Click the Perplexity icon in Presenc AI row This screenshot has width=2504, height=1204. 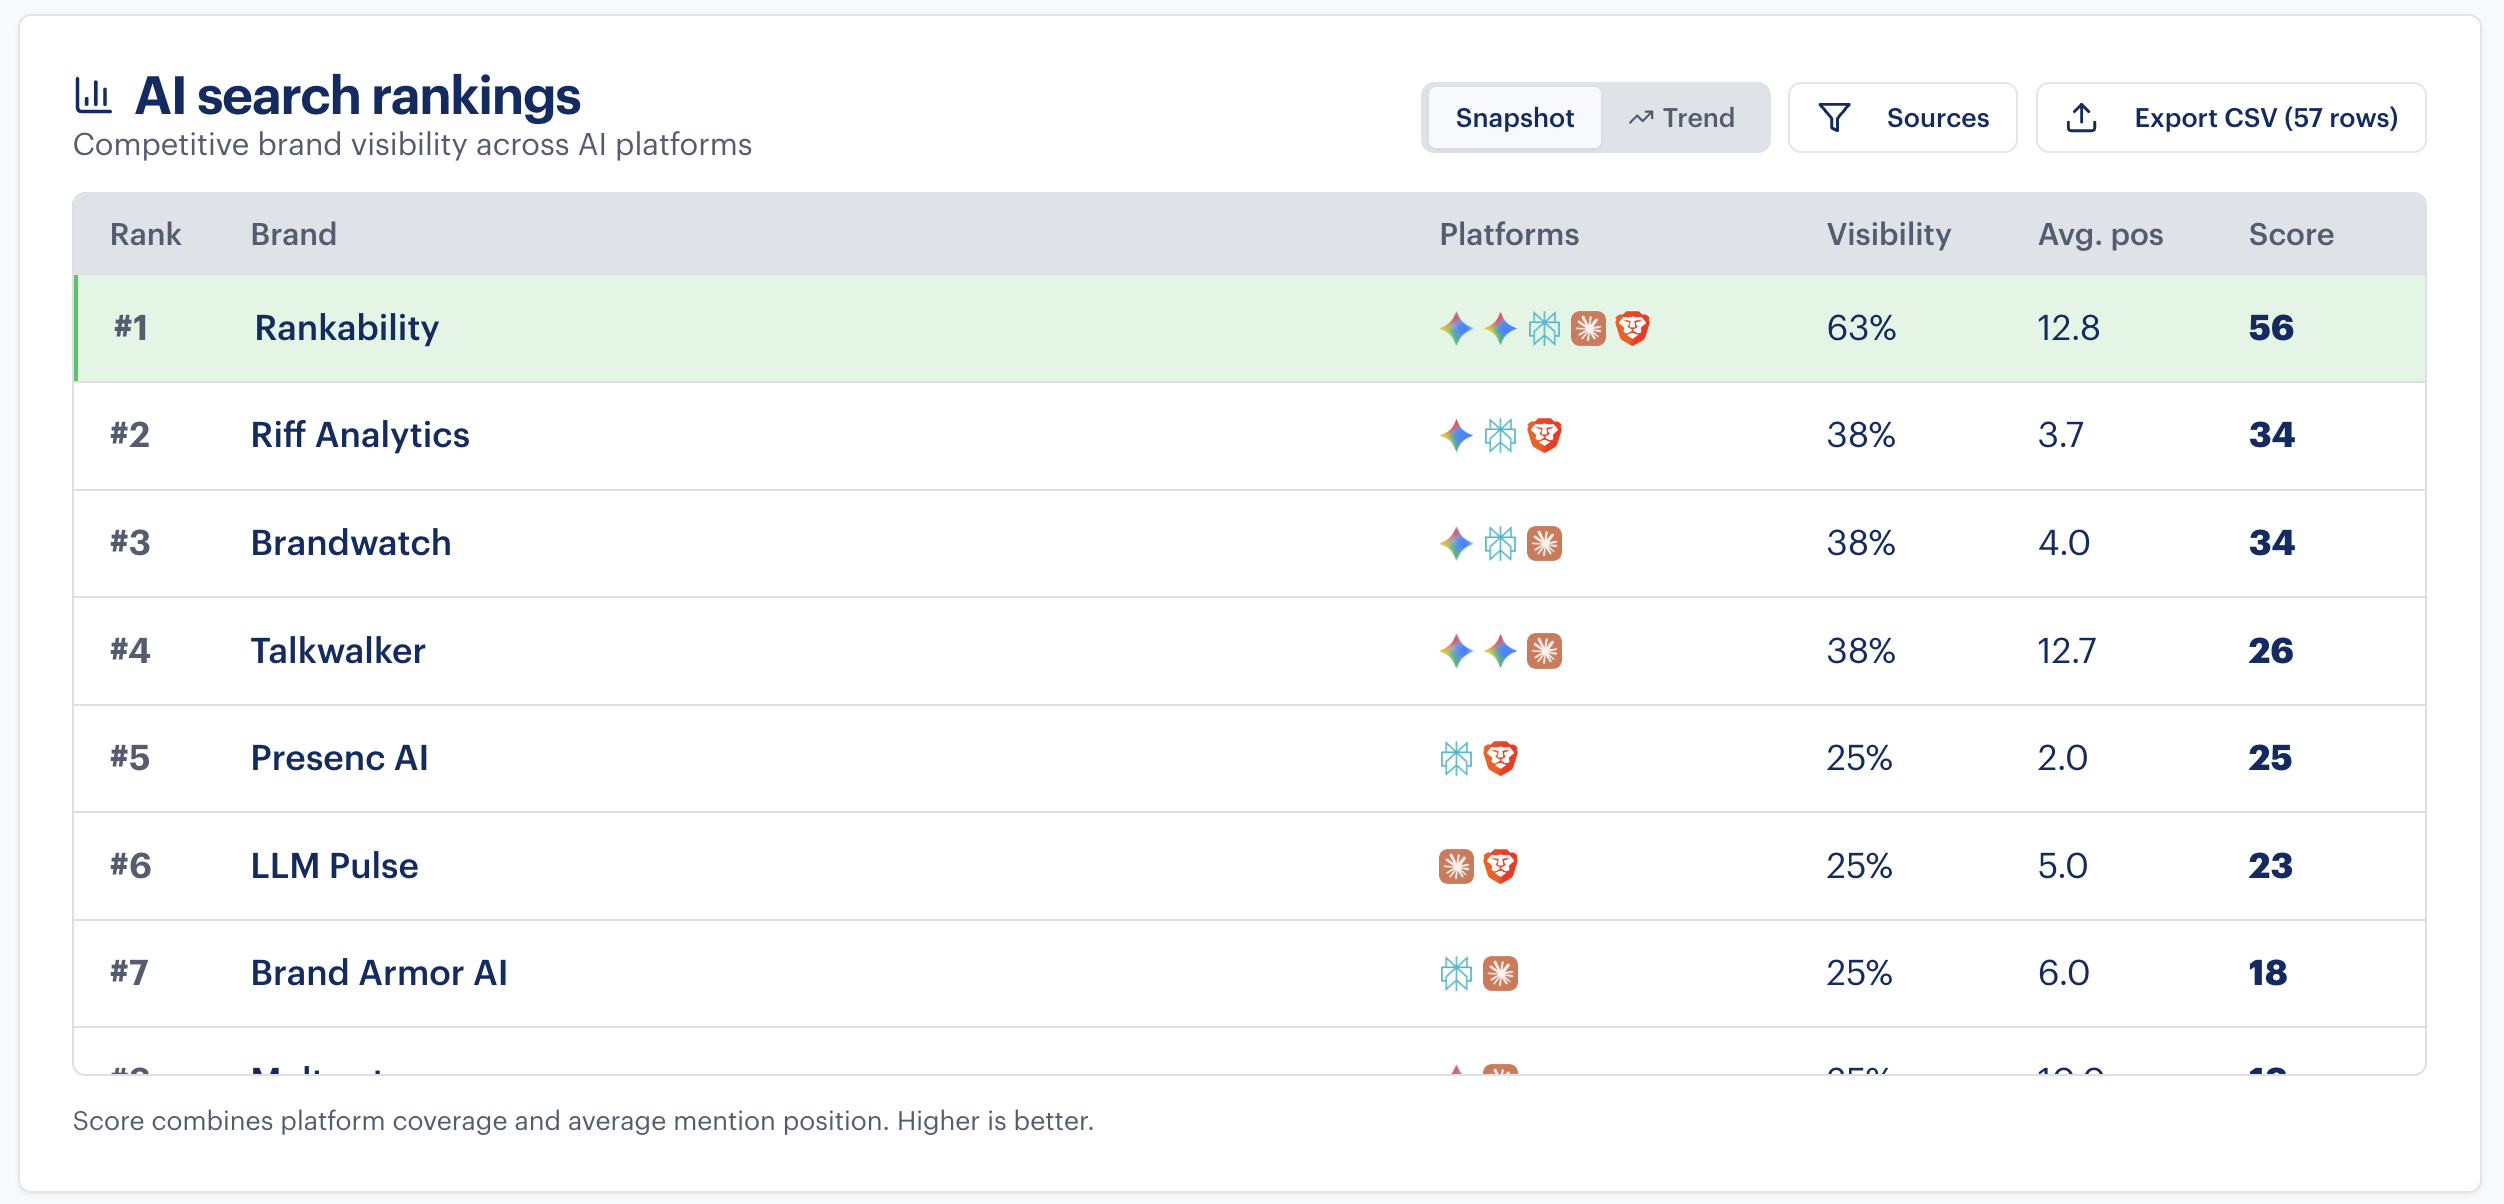click(x=1456, y=758)
